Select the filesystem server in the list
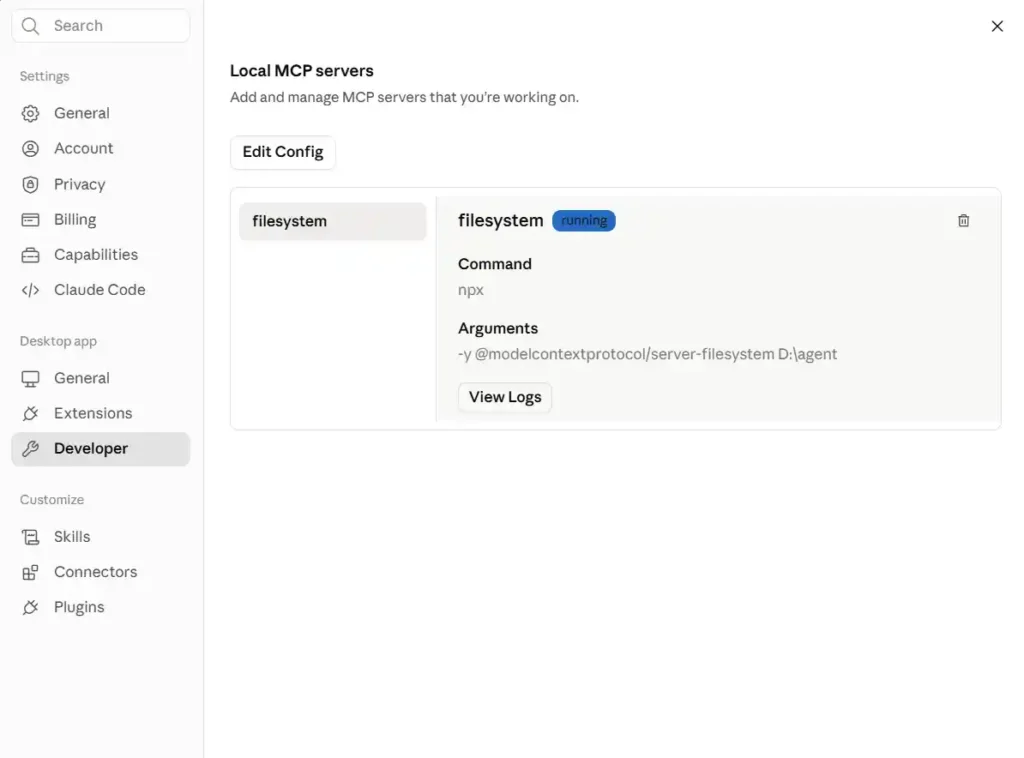The height and width of the screenshot is (758, 1024). coord(332,221)
